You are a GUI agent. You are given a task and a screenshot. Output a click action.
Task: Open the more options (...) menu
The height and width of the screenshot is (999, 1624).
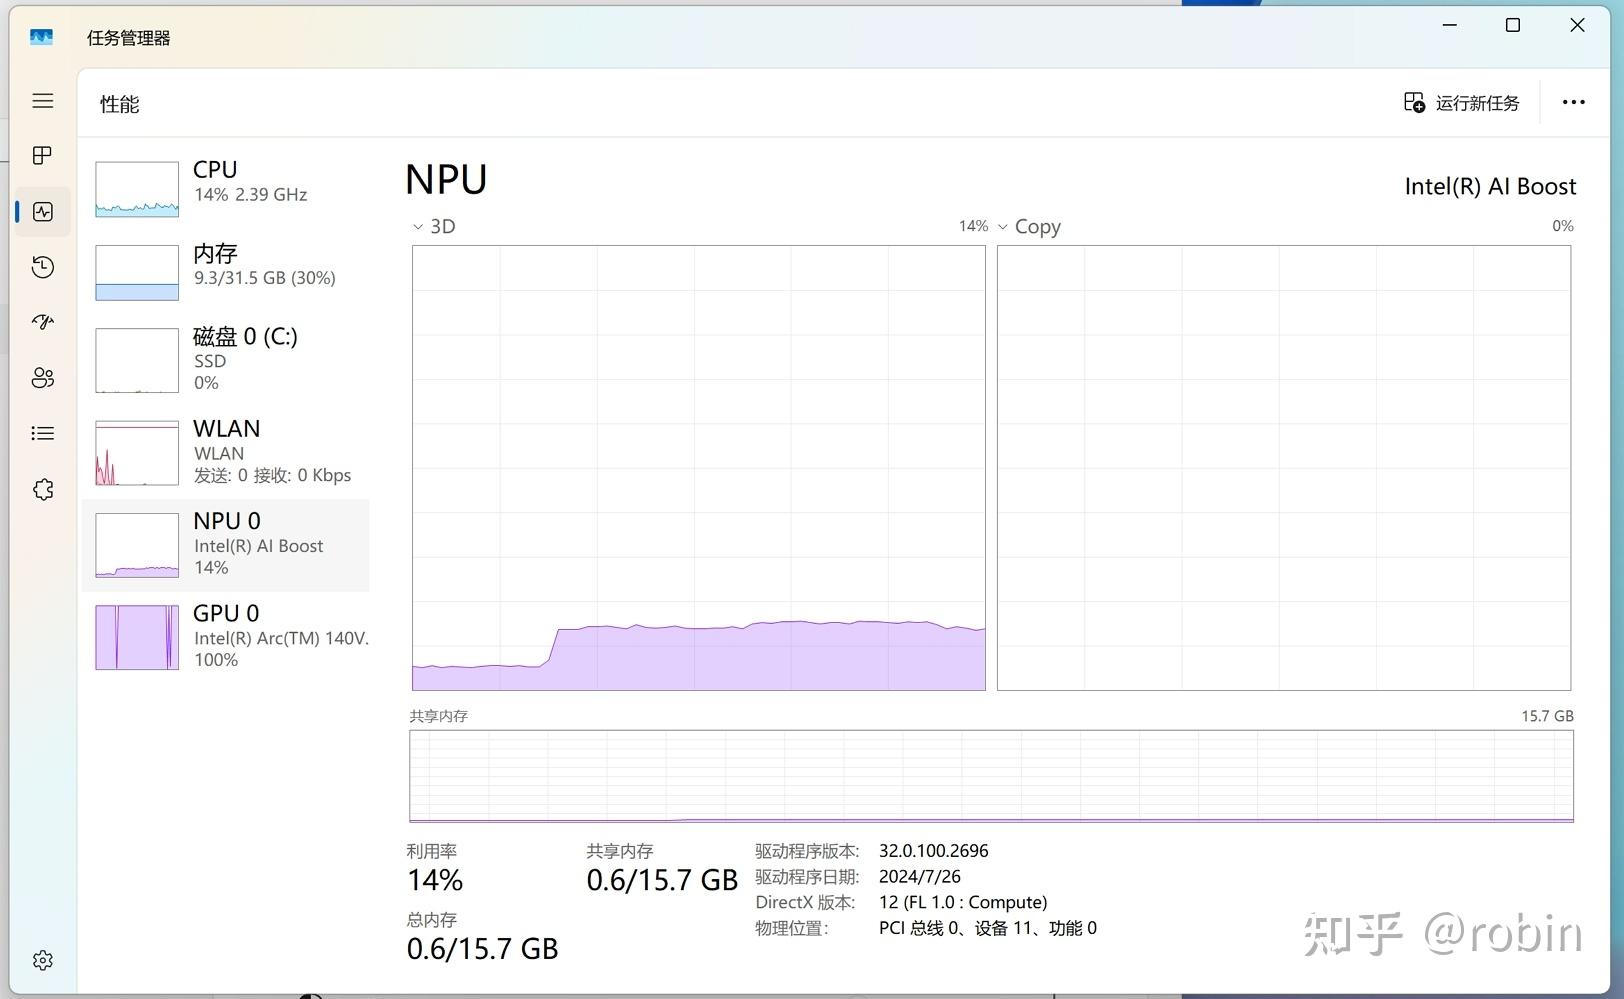1574,102
